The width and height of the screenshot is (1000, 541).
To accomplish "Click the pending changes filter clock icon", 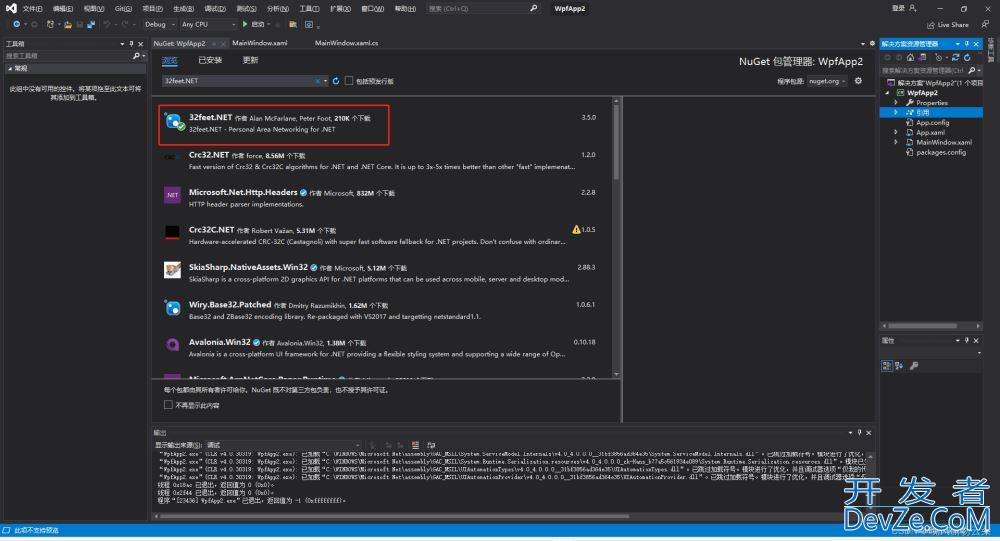I will pyautogui.click(x=938, y=57).
